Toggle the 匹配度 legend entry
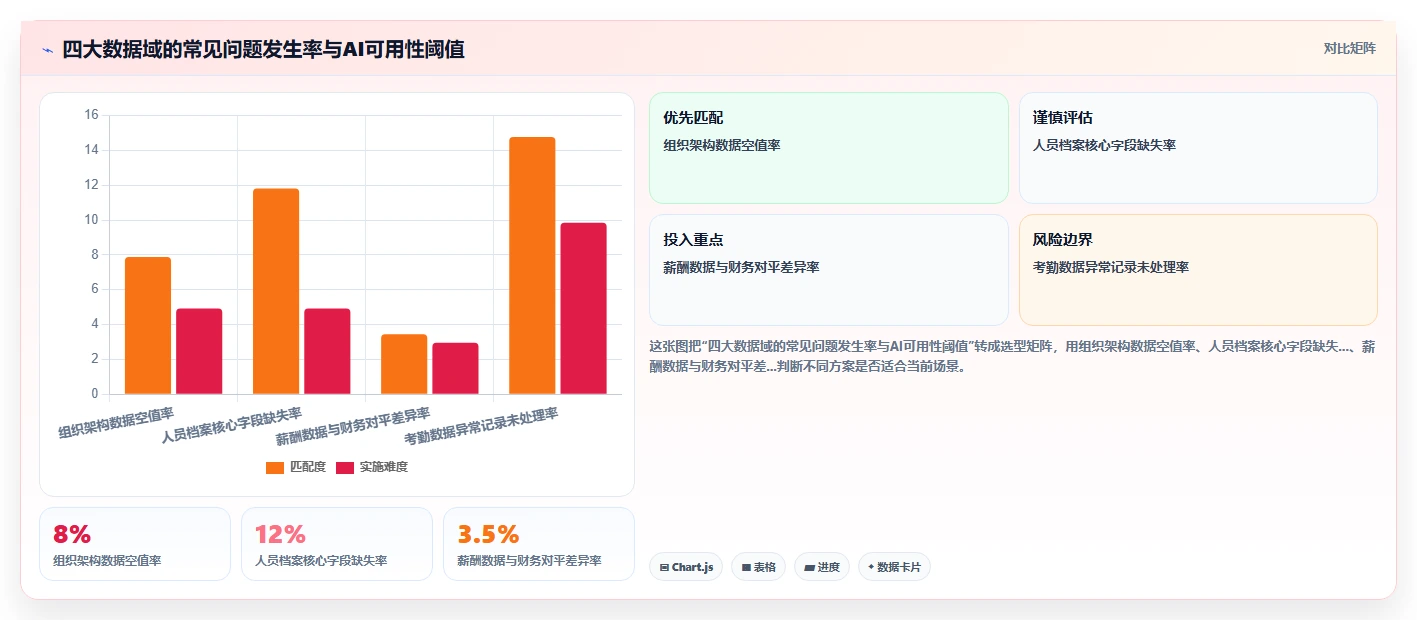This screenshot has width=1417, height=620. (x=296, y=467)
